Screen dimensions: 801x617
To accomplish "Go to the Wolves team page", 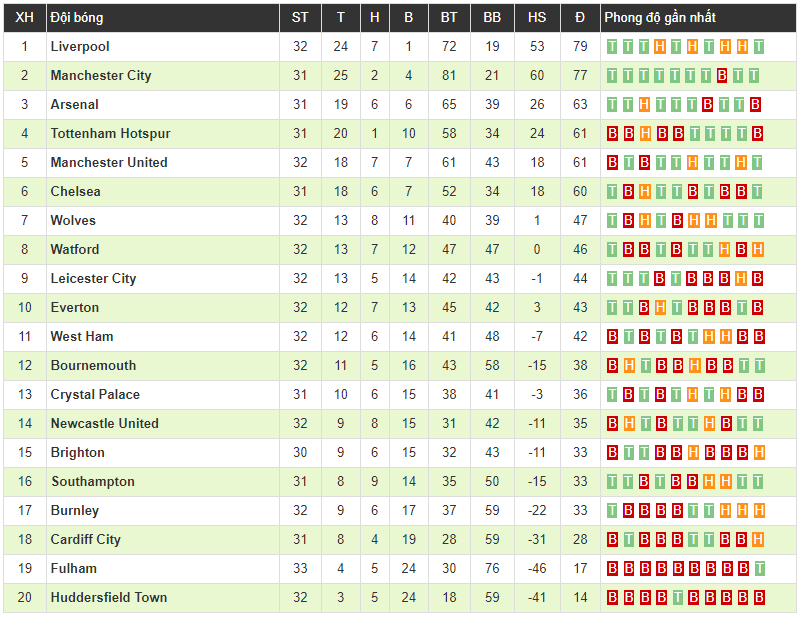I will (73, 221).
